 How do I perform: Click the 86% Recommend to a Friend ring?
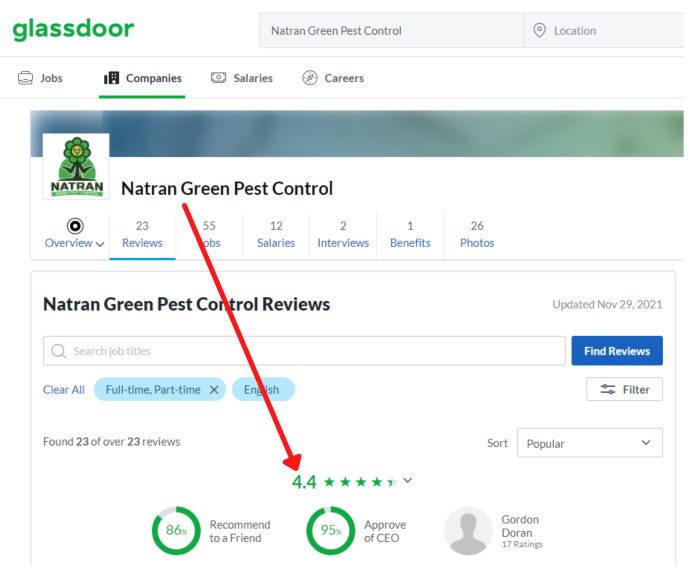click(176, 531)
